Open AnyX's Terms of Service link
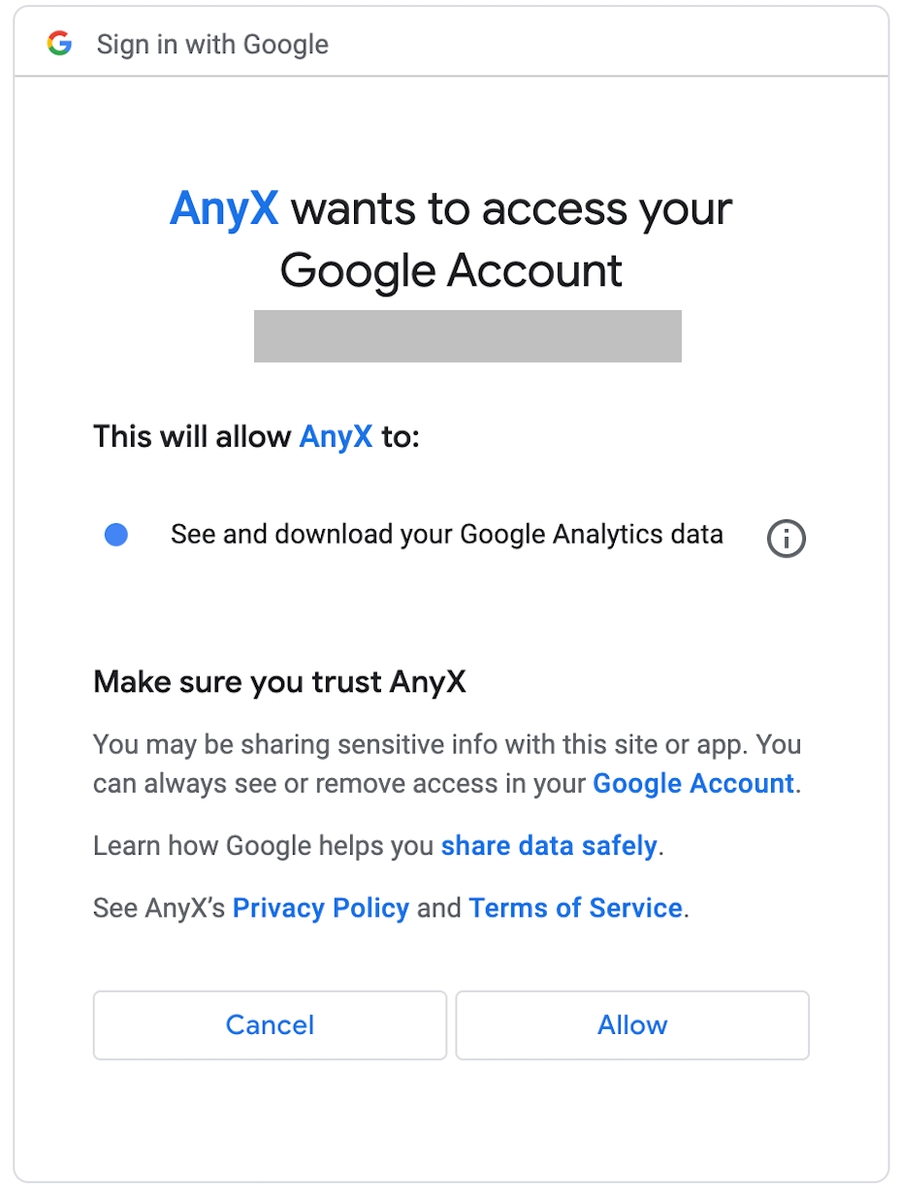The image size is (900, 1190). click(x=576, y=908)
